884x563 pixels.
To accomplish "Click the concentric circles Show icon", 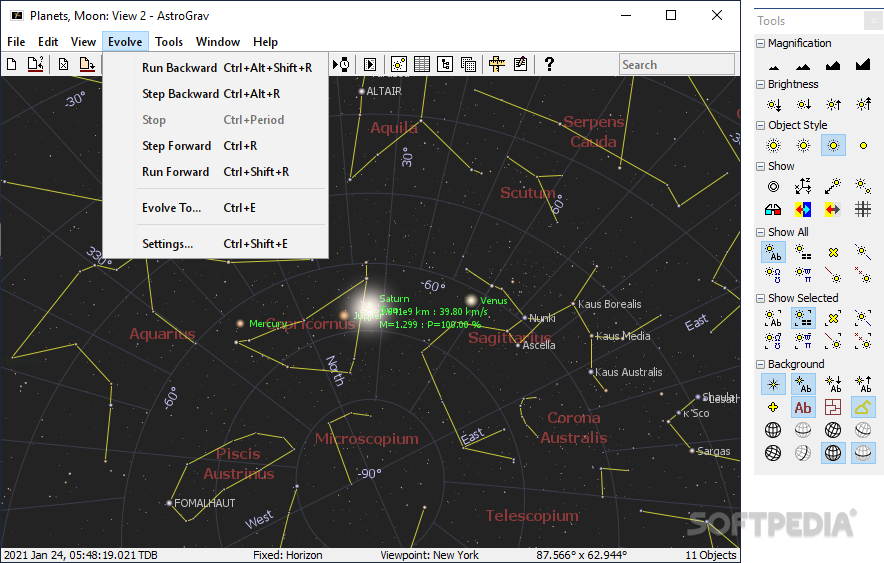I will click(774, 186).
